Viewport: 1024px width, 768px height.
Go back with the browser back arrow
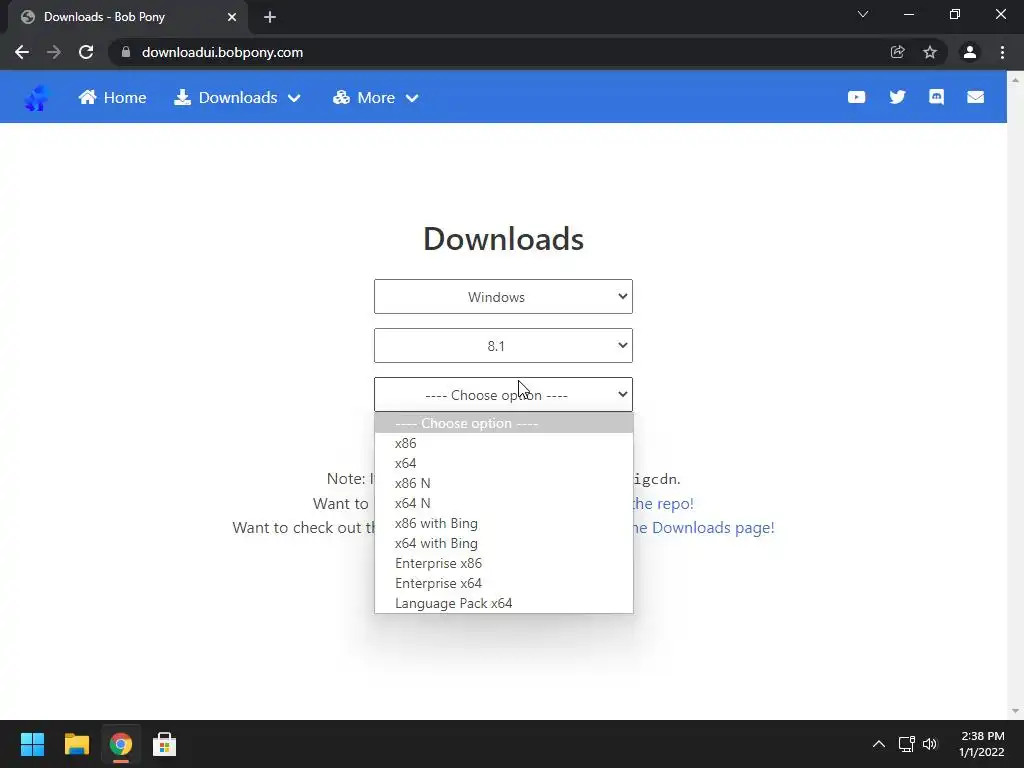tap(22, 52)
